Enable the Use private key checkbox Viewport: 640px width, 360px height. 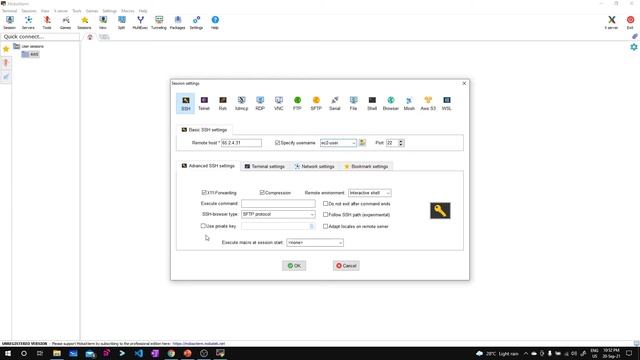coord(203,226)
